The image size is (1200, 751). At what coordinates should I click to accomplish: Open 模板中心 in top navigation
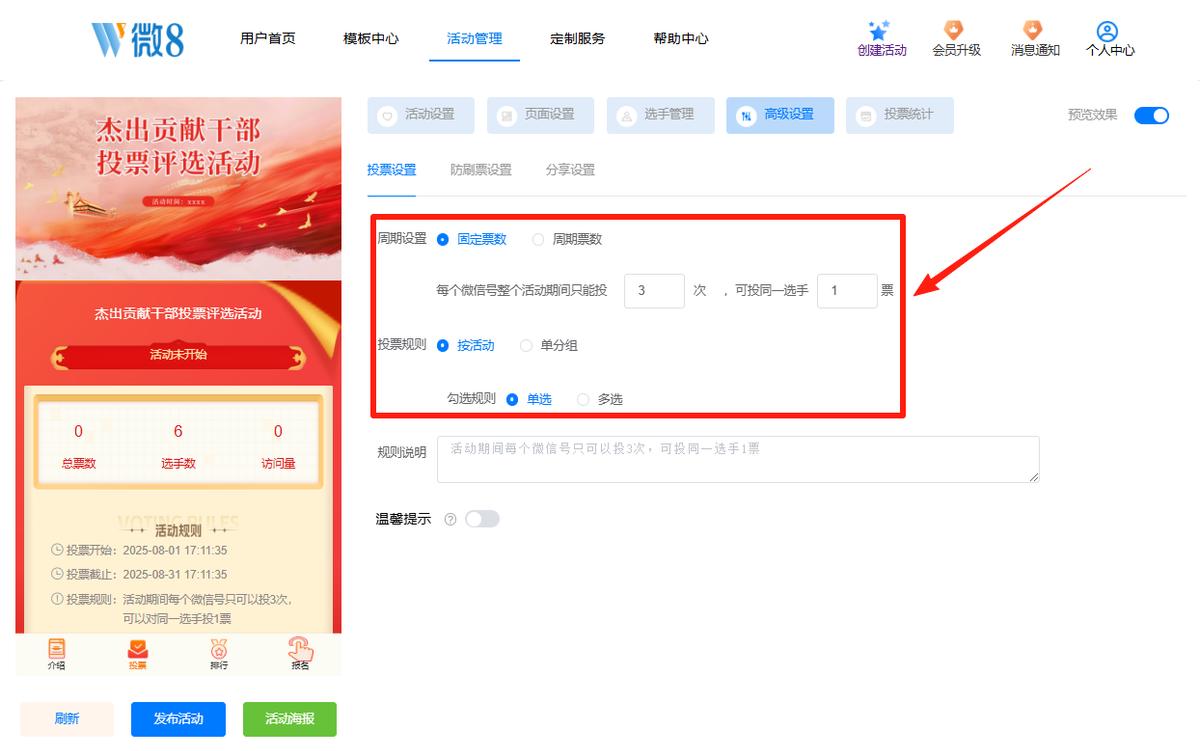pos(371,39)
